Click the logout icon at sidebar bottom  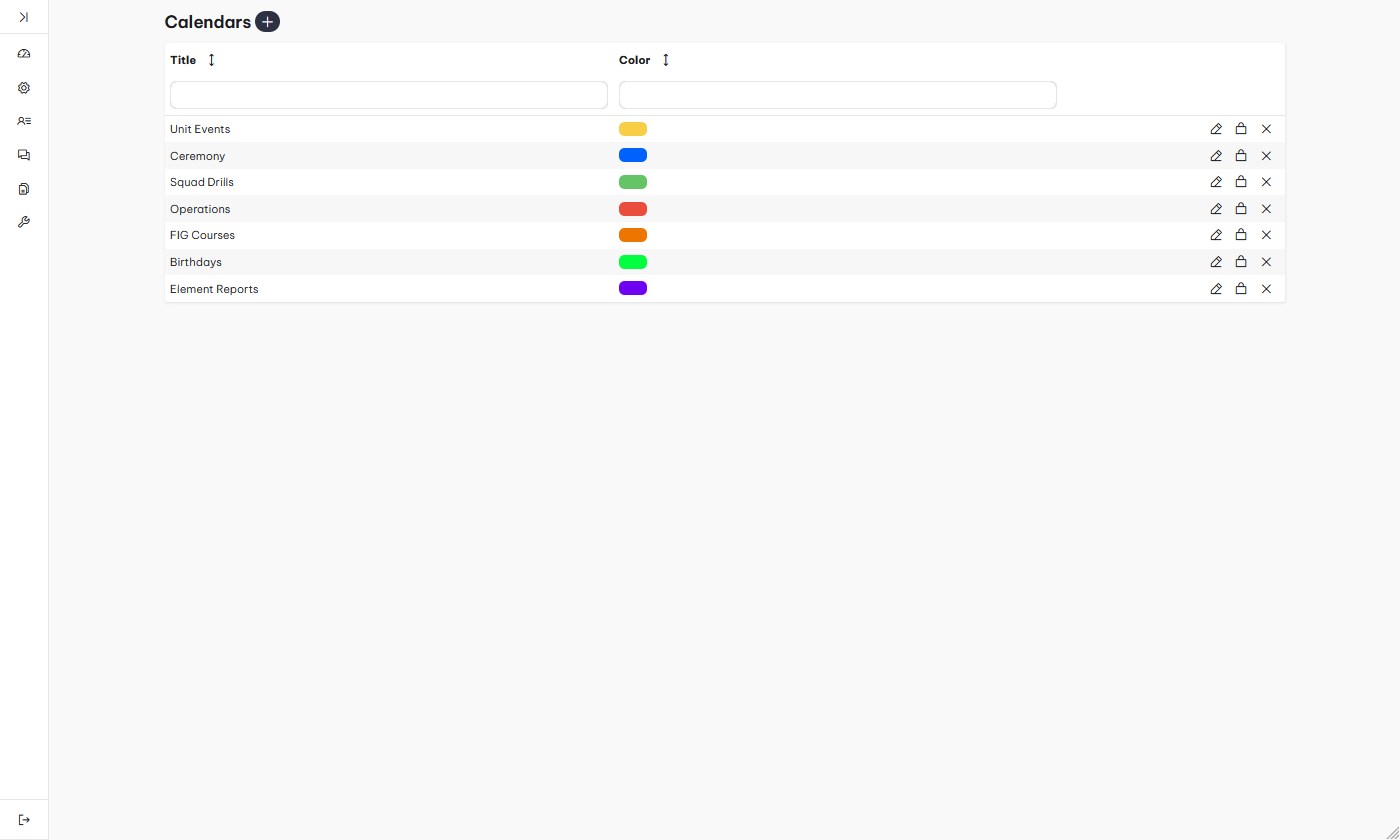[24, 820]
